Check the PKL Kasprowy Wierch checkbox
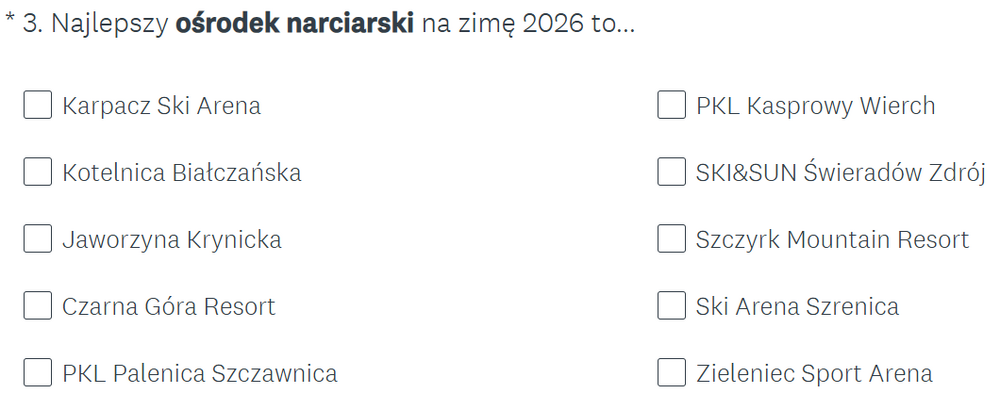This screenshot has width=1000, height=410. (x=672, y=105)
